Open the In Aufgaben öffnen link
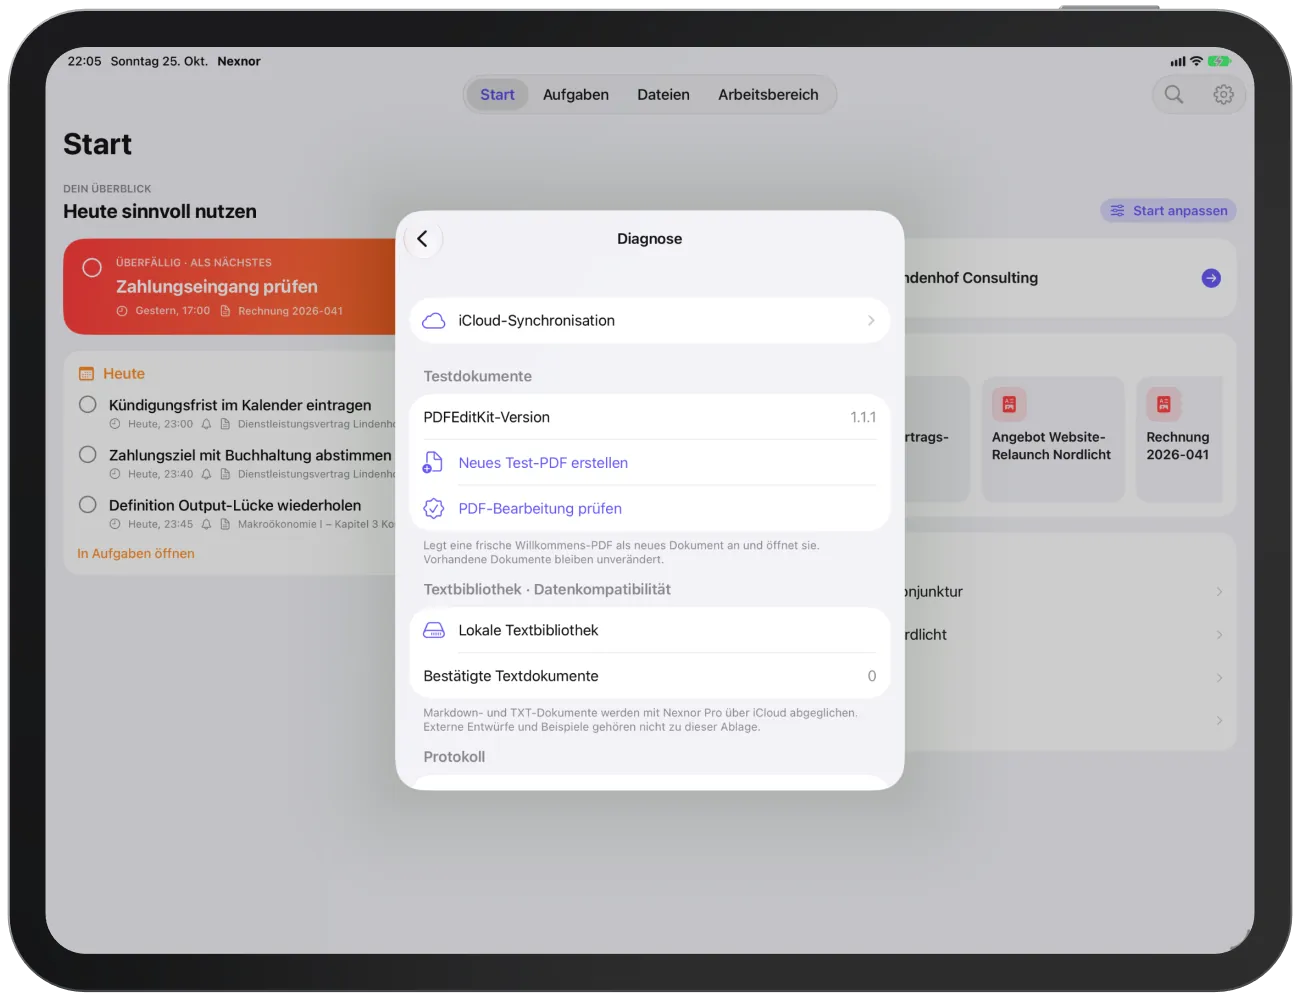This screenshot has width=1300, height=998. [136, 554]
